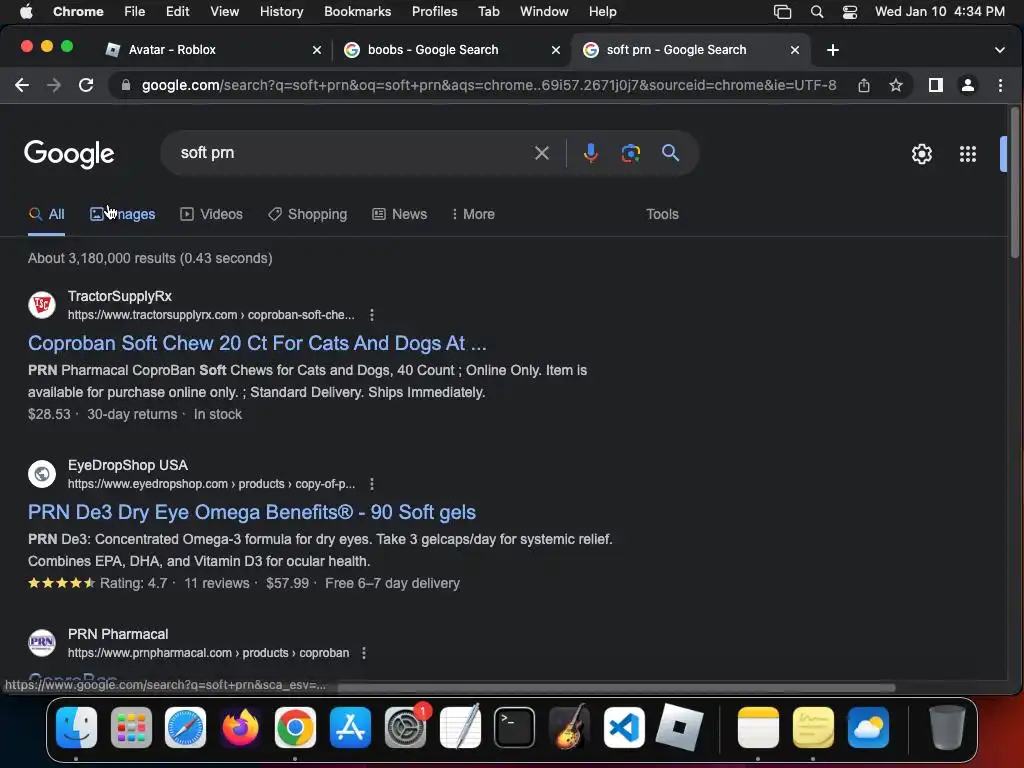1024x768 pixels.
Task: Expand the tab search chevron
Action: [x=999, y=50]
